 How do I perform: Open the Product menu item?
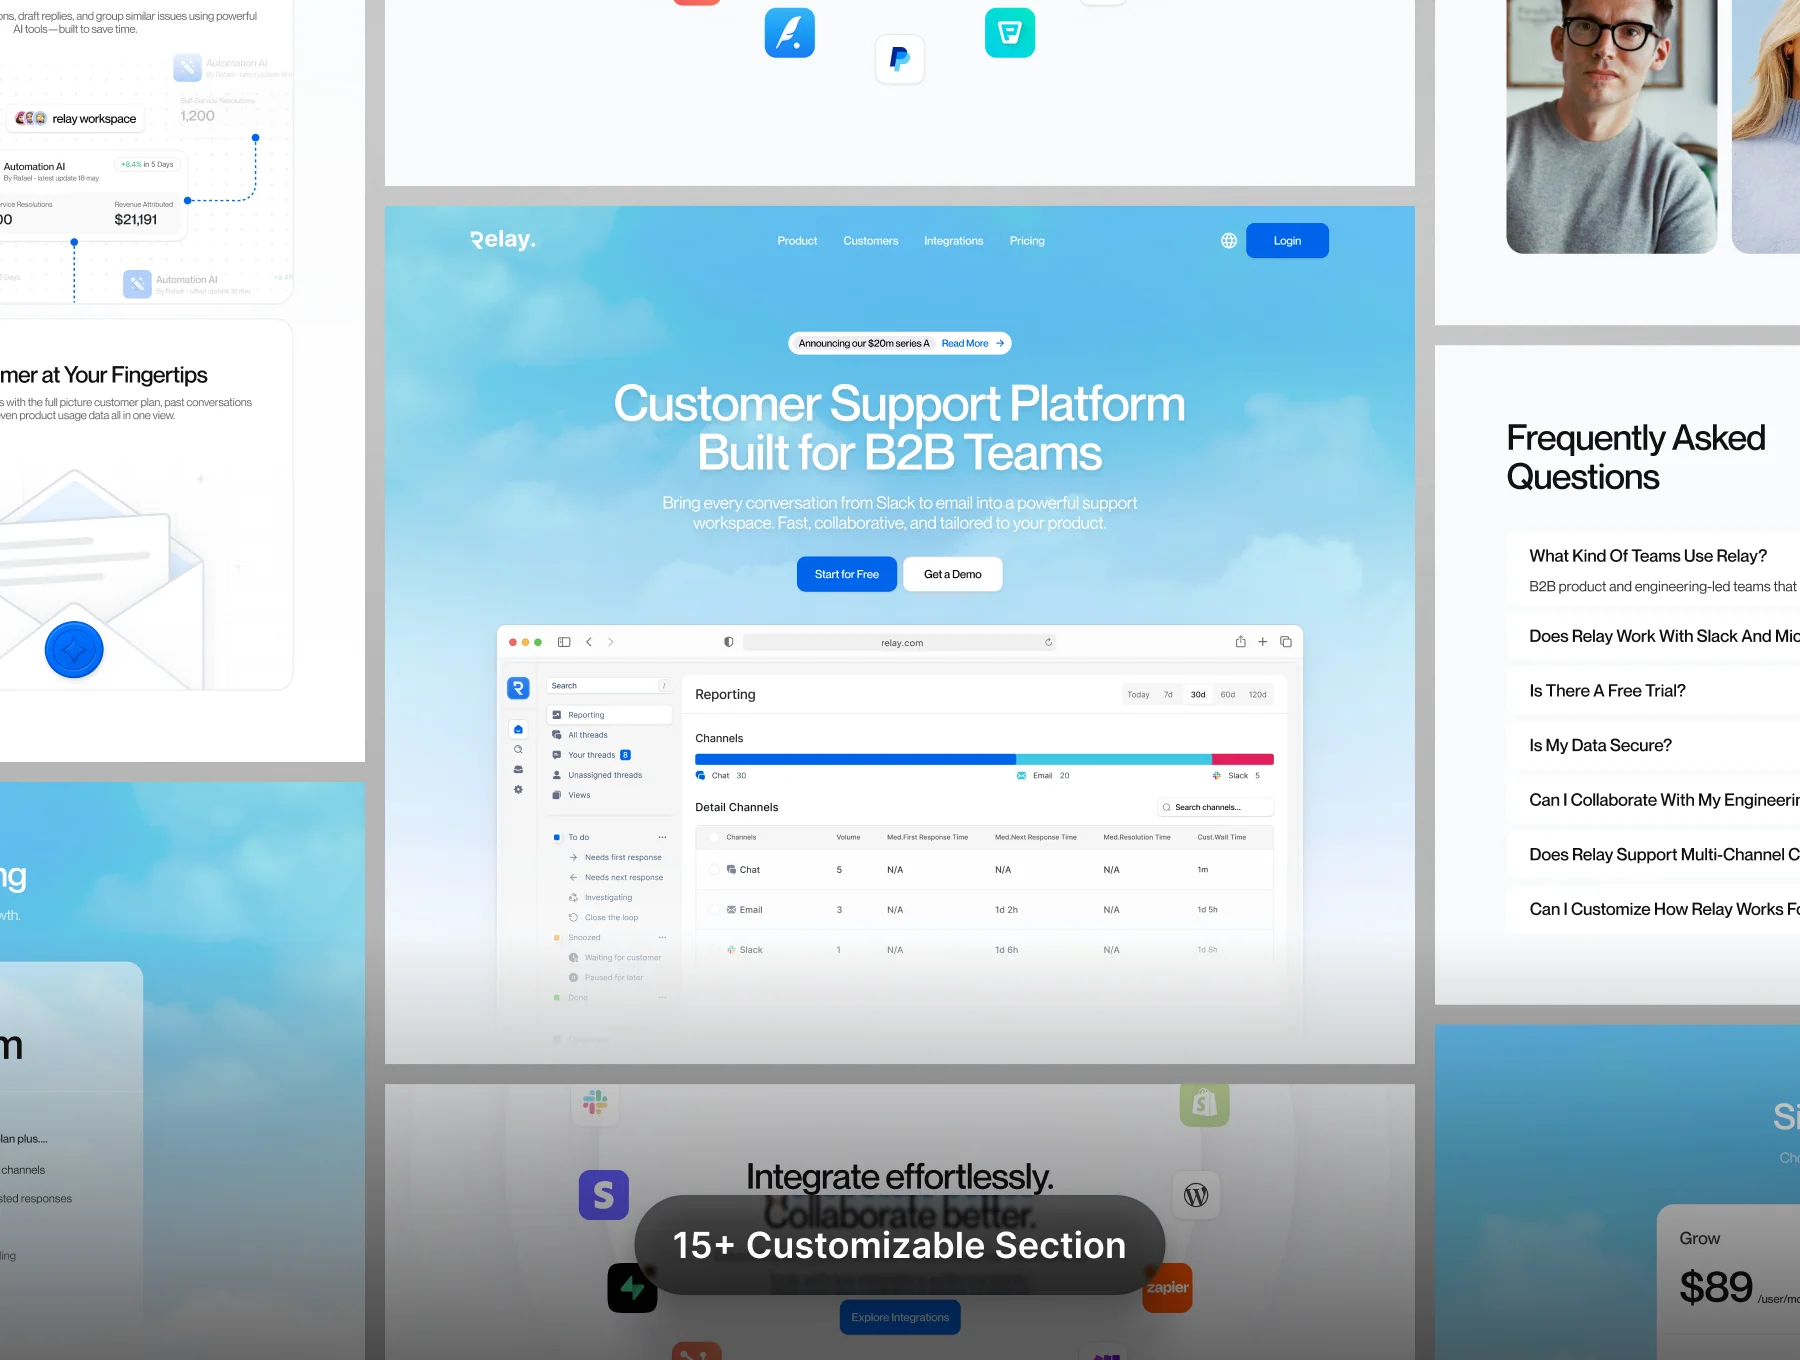(x=797, y=241)
